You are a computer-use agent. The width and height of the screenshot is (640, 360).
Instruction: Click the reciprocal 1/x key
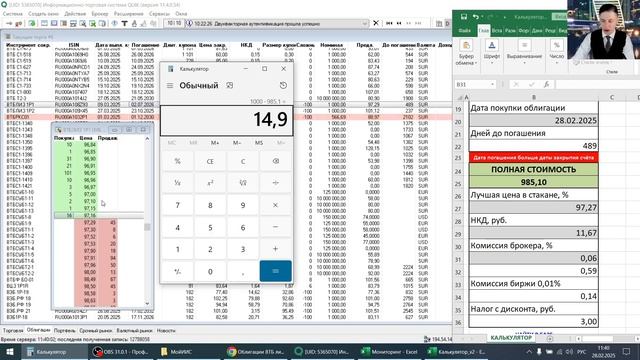point(178,183)
